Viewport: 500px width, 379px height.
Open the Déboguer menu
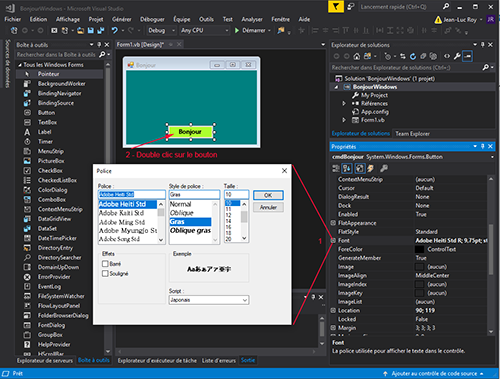152,19
